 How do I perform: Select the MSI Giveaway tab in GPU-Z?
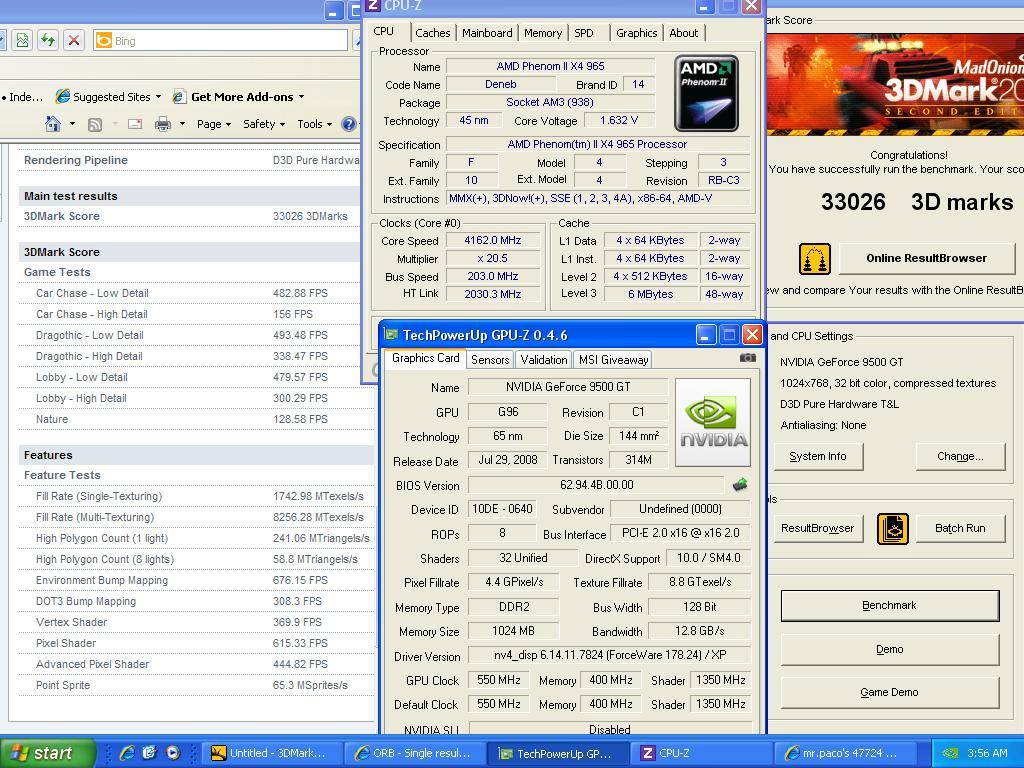point(613,360)
